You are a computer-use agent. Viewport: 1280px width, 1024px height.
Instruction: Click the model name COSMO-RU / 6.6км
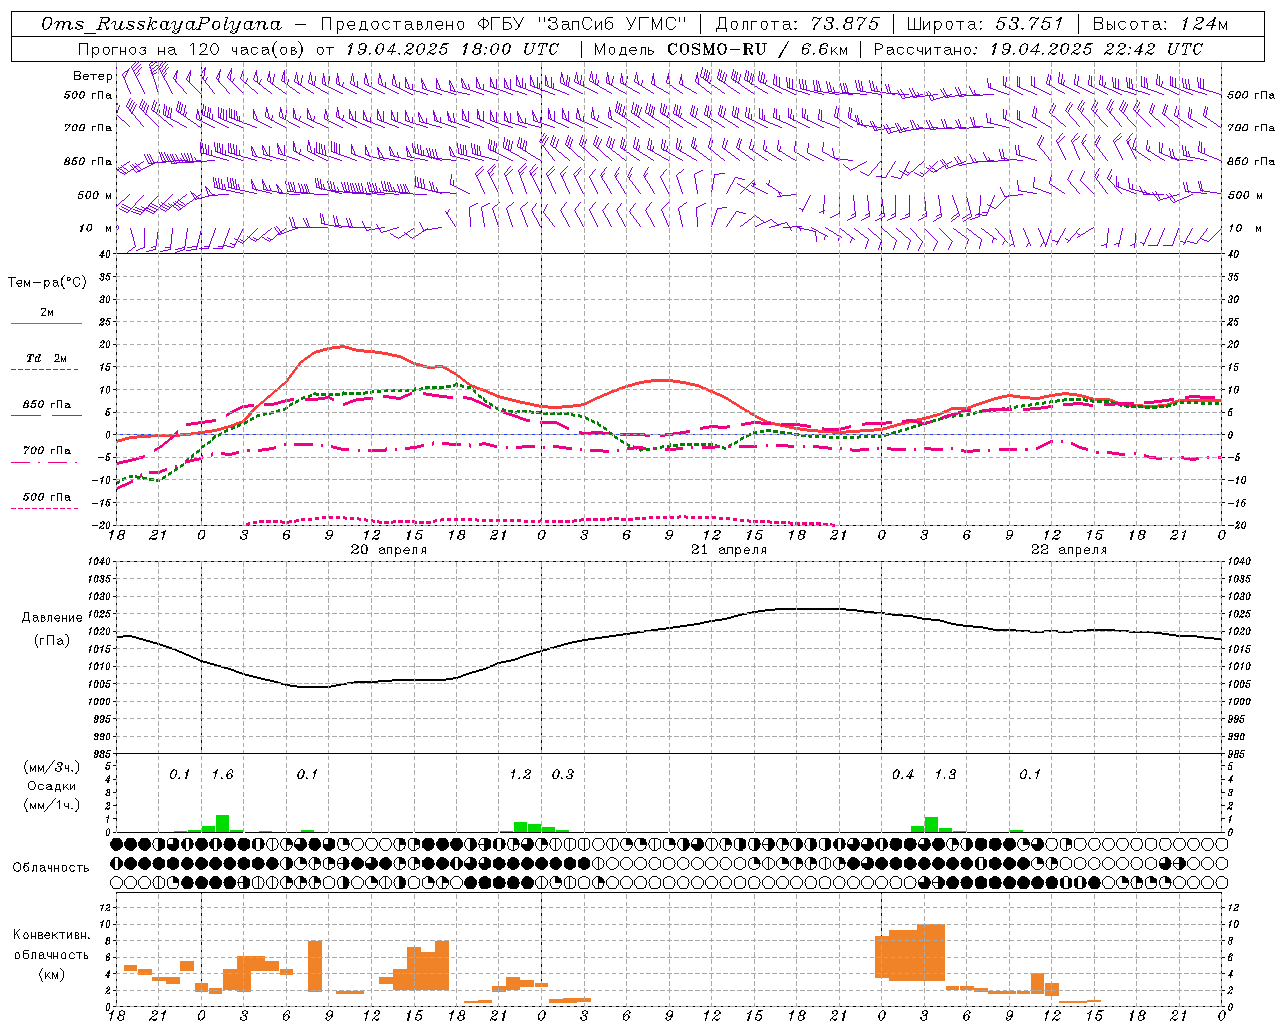758,49
